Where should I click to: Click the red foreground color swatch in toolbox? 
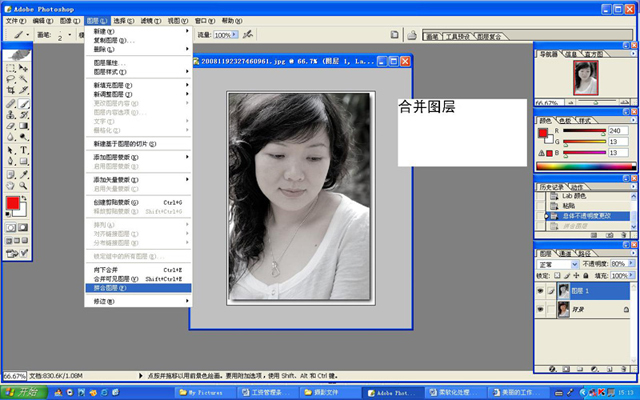pos(13,204)
